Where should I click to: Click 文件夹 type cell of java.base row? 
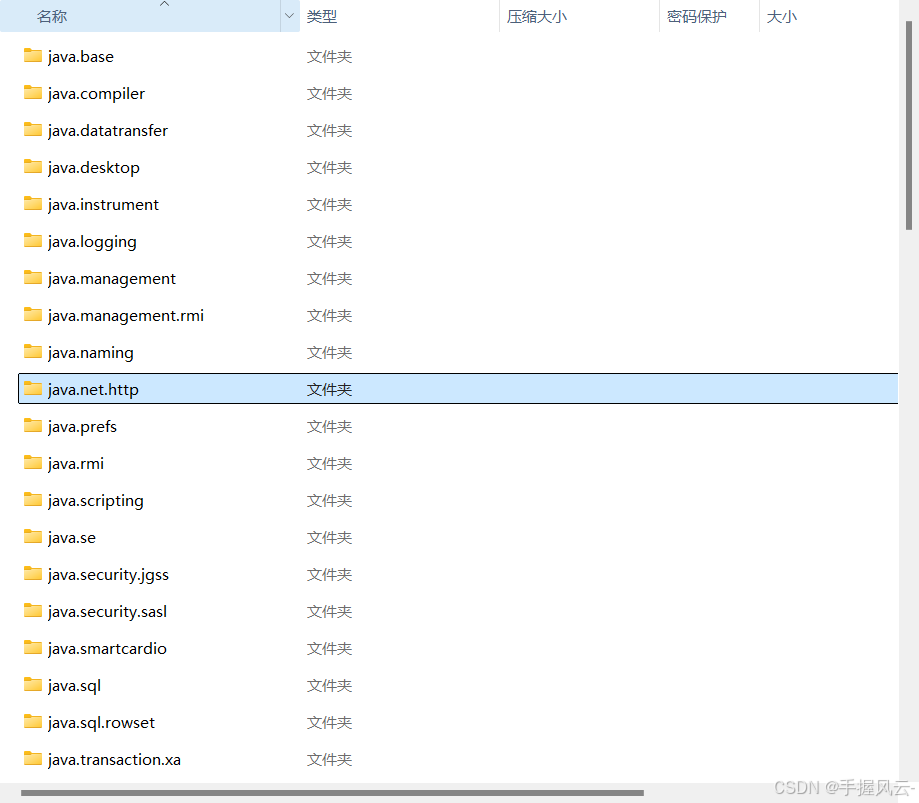click(329, 56)
